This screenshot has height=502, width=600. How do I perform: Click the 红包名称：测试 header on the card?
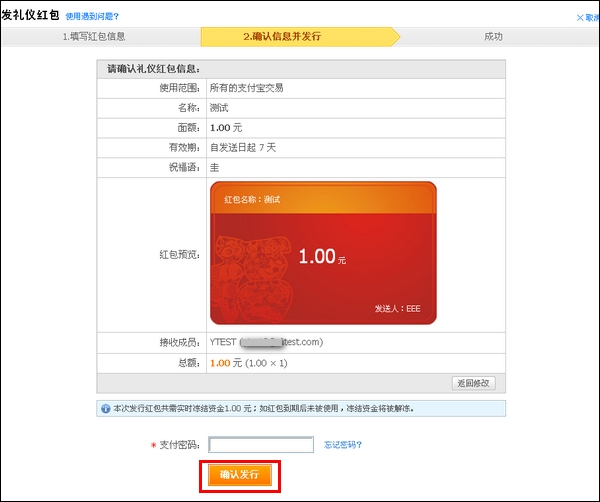click(252, 200)
